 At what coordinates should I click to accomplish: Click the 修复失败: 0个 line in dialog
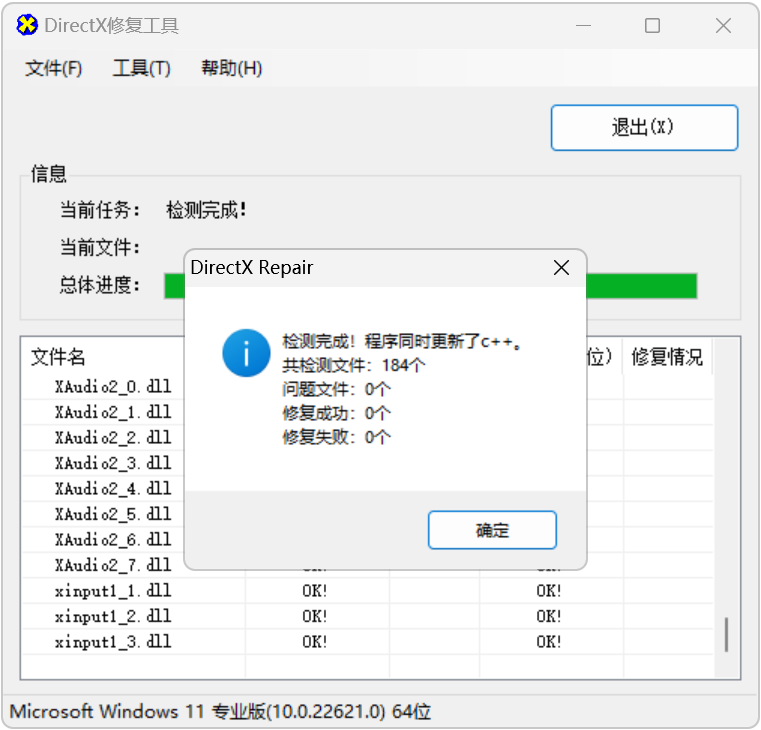tap(336, 437)
